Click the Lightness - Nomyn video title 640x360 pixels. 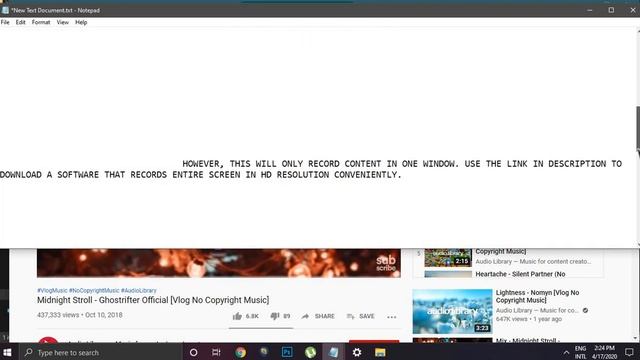537,296
